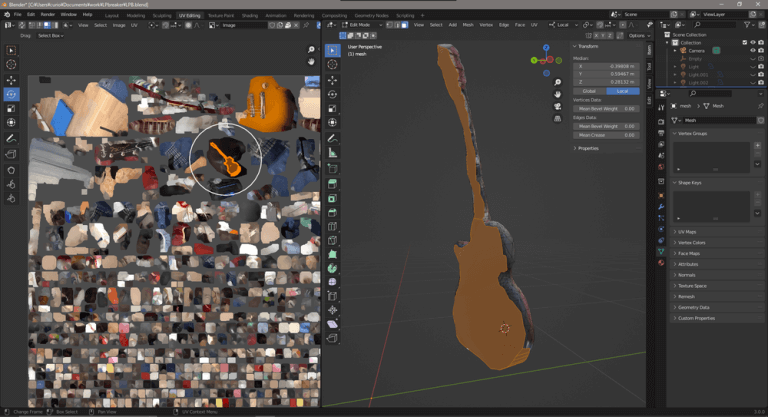Image resolution: width=768 pixels, height=417 pixels.
Task: Click the new scene button beside Scene field
Action: point(674,15)
